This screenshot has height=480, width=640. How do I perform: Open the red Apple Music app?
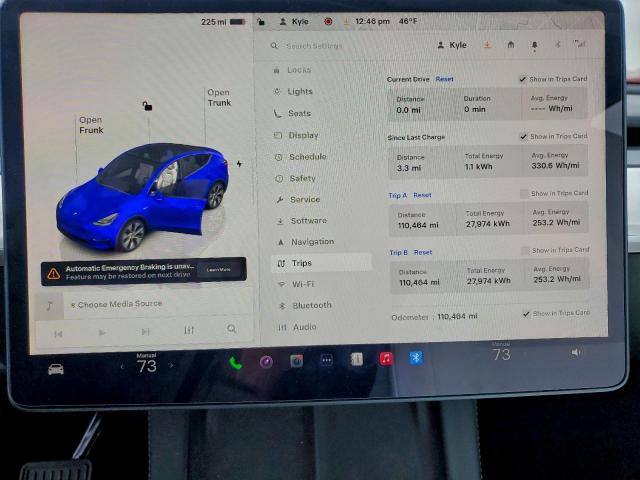[386, 358]
